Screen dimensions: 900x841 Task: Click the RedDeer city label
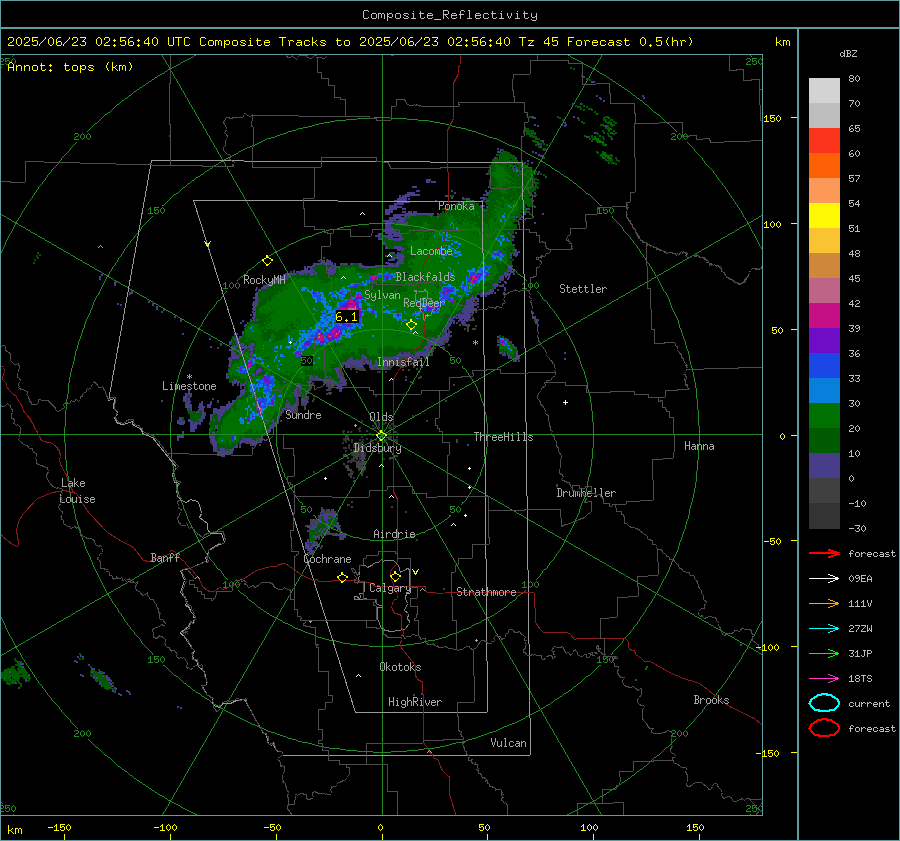[x=424, y=303]
